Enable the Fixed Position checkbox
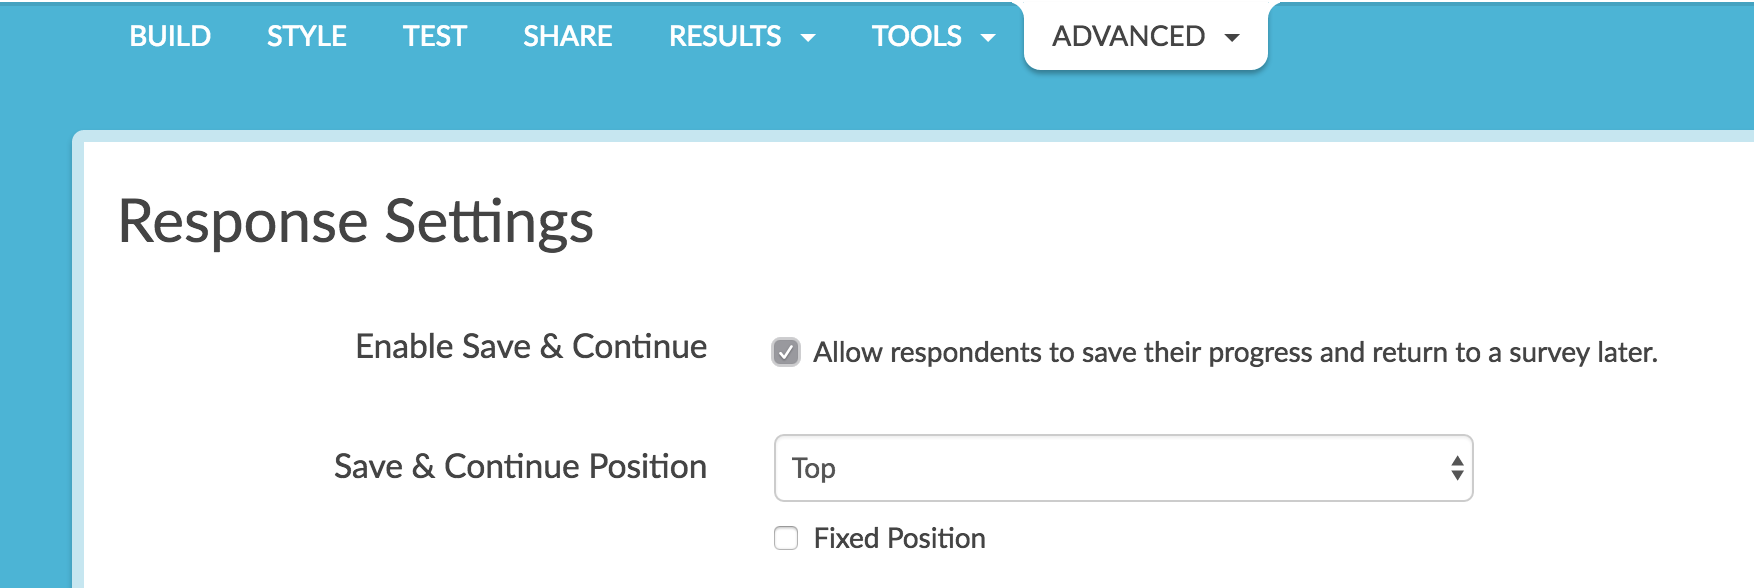1754x588 pixels. tap(786, 538)
